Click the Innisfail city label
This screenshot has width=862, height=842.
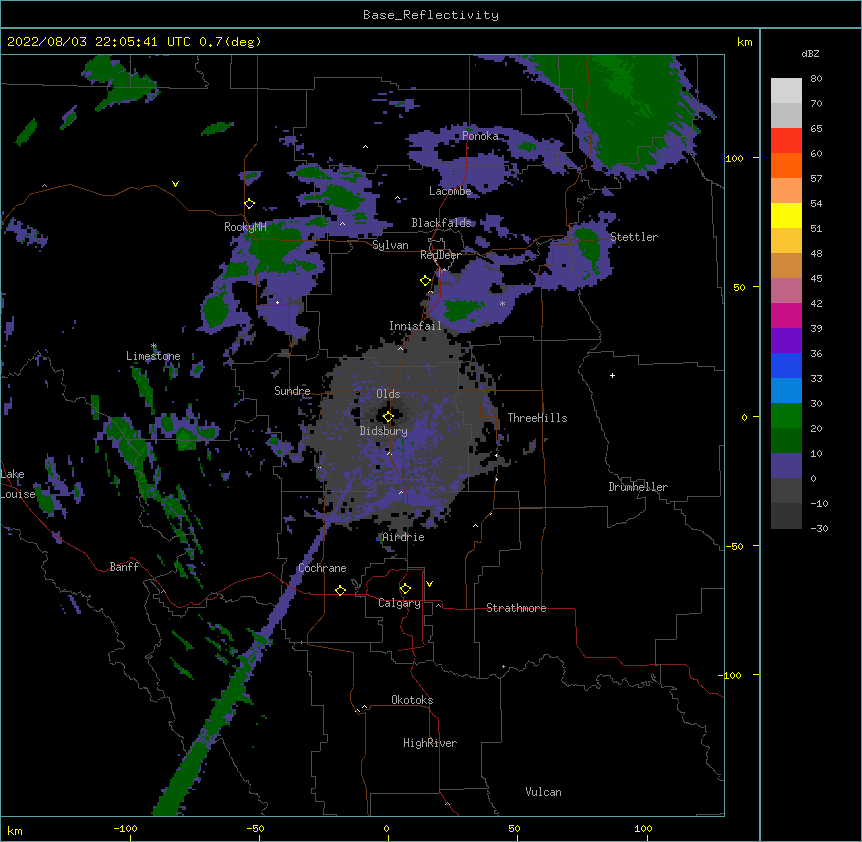click(x=415, y=326)
